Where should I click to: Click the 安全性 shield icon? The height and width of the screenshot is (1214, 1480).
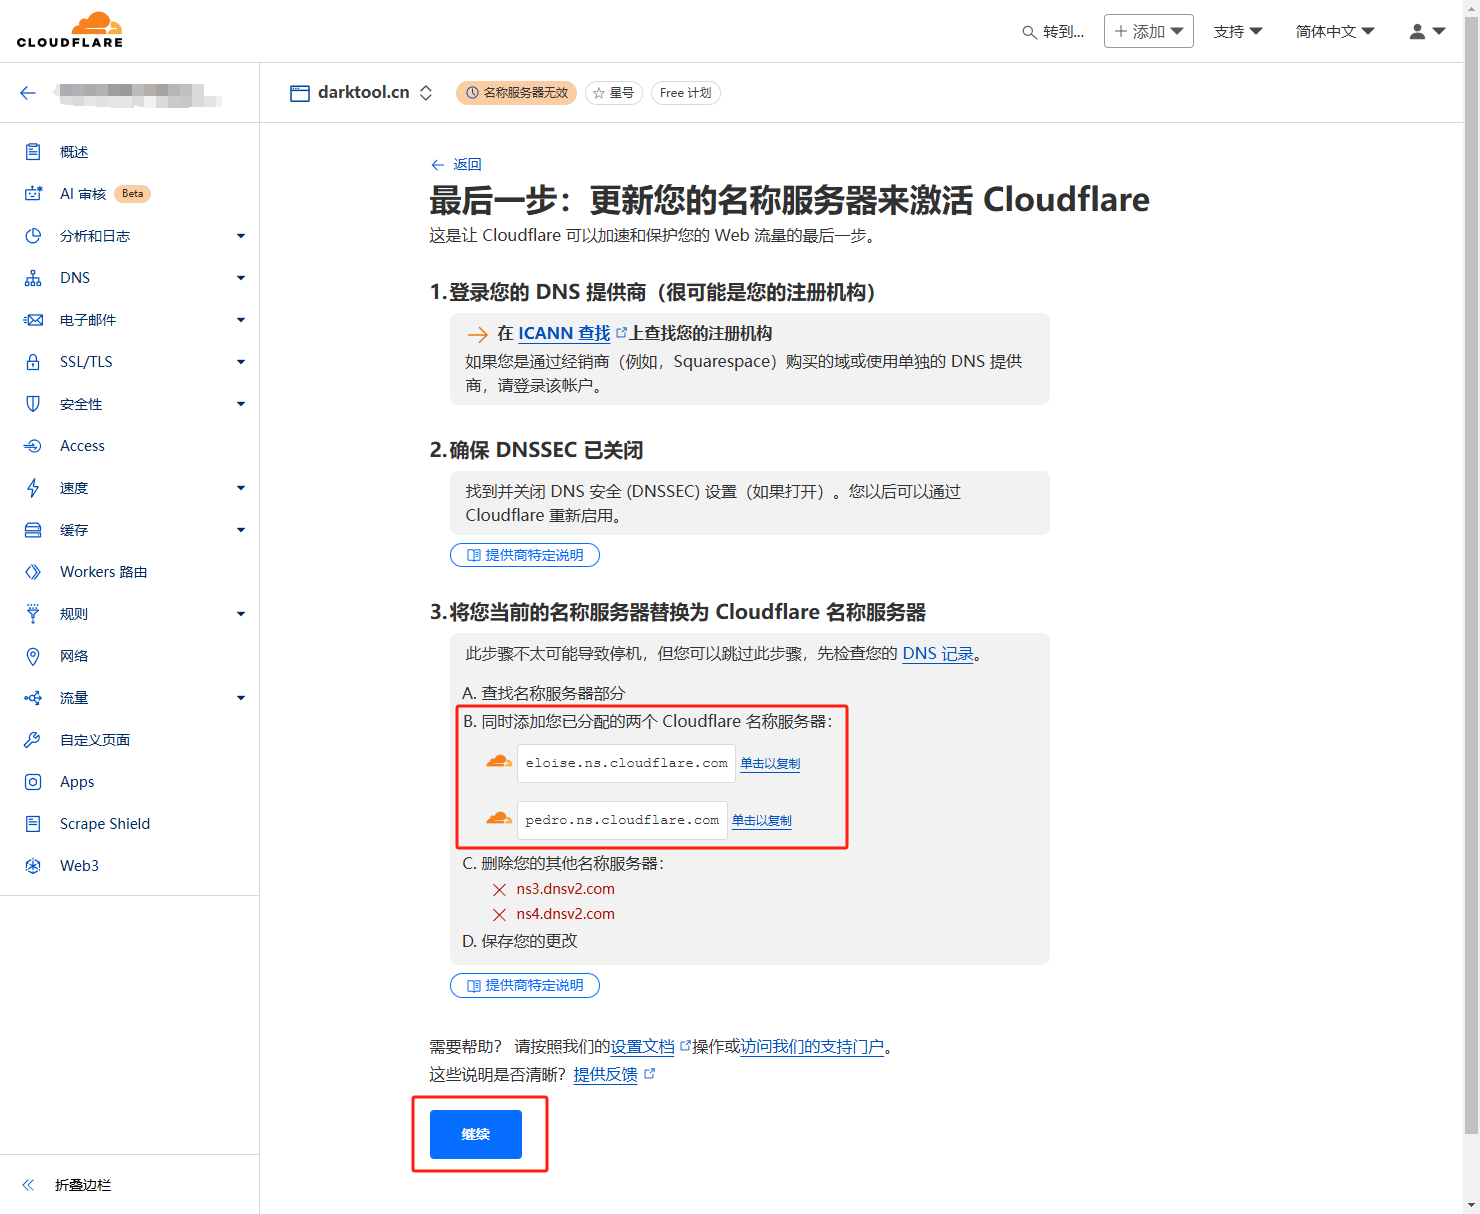[x=33, y=404]
